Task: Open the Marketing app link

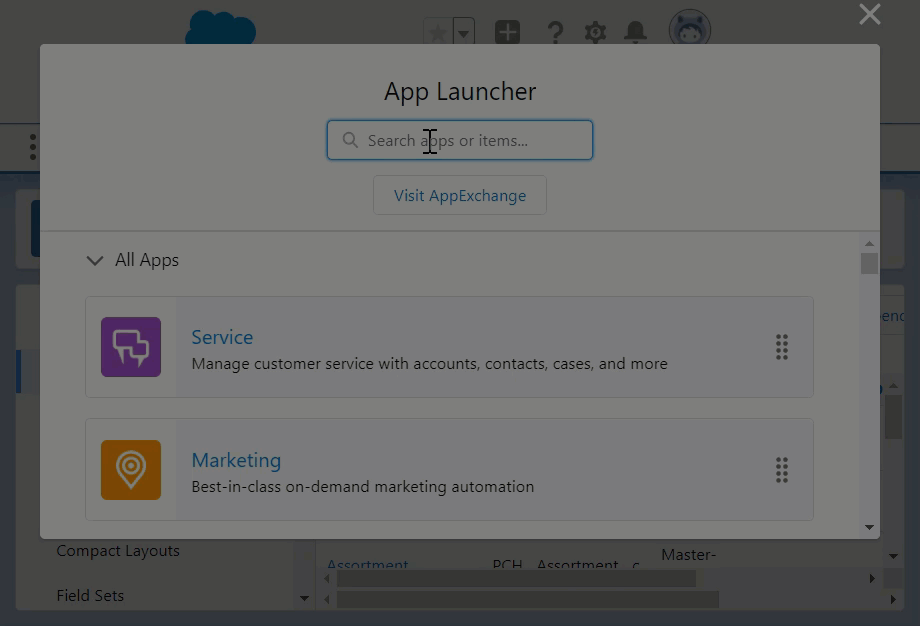Action: pyautogui.click(x=236, y=460)
